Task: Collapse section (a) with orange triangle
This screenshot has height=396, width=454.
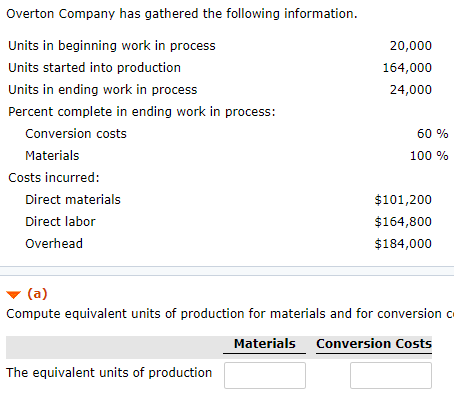Action: pyautogui.click(x=14, y=295)
